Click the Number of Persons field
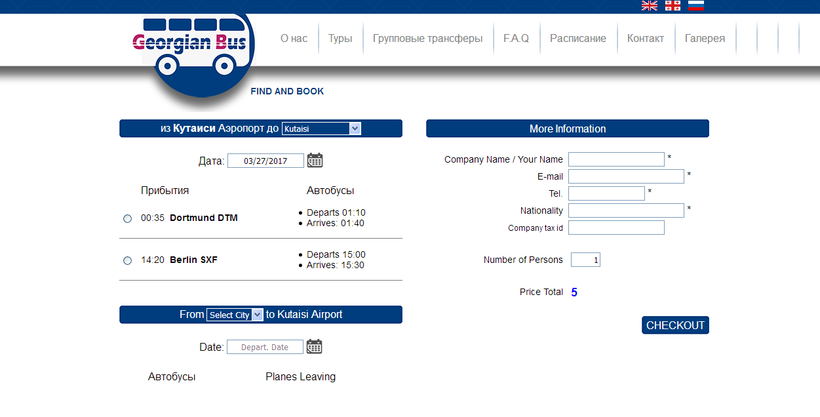 (x=585, y=260)
